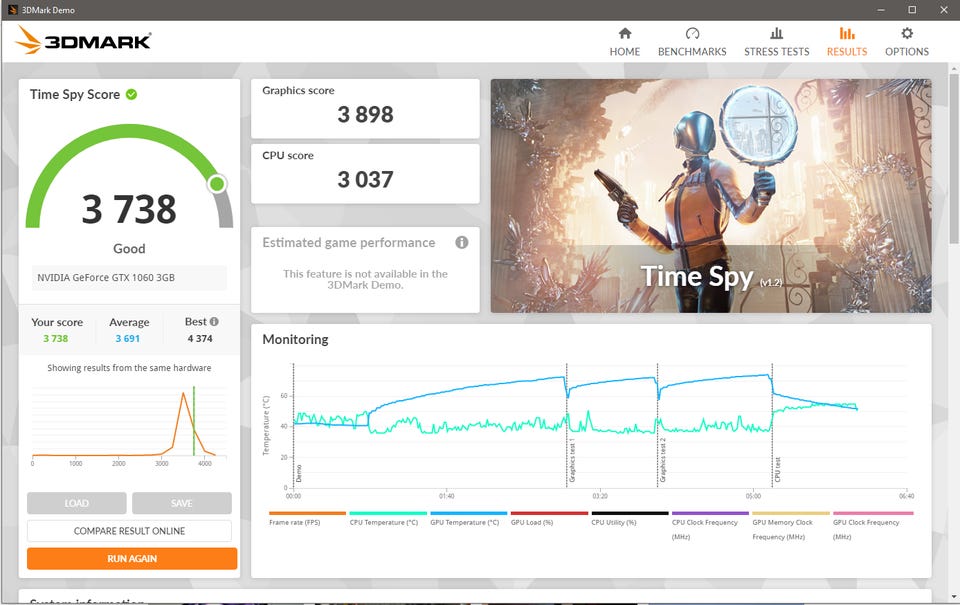Click the scrollbar down arrow
The height and width of the screenshot is (605, 960).
click(x=953, y=596)
